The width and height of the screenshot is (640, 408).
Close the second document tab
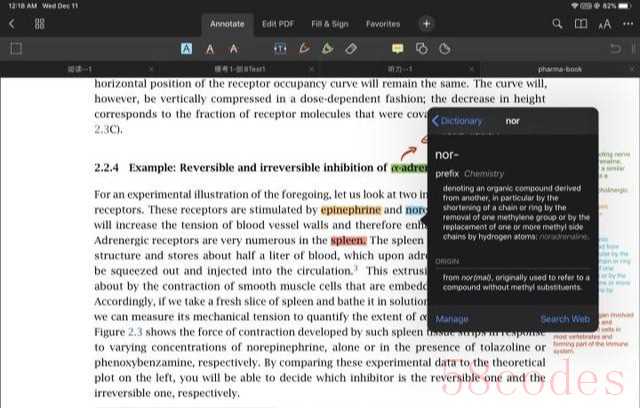[x=311, y=69]
